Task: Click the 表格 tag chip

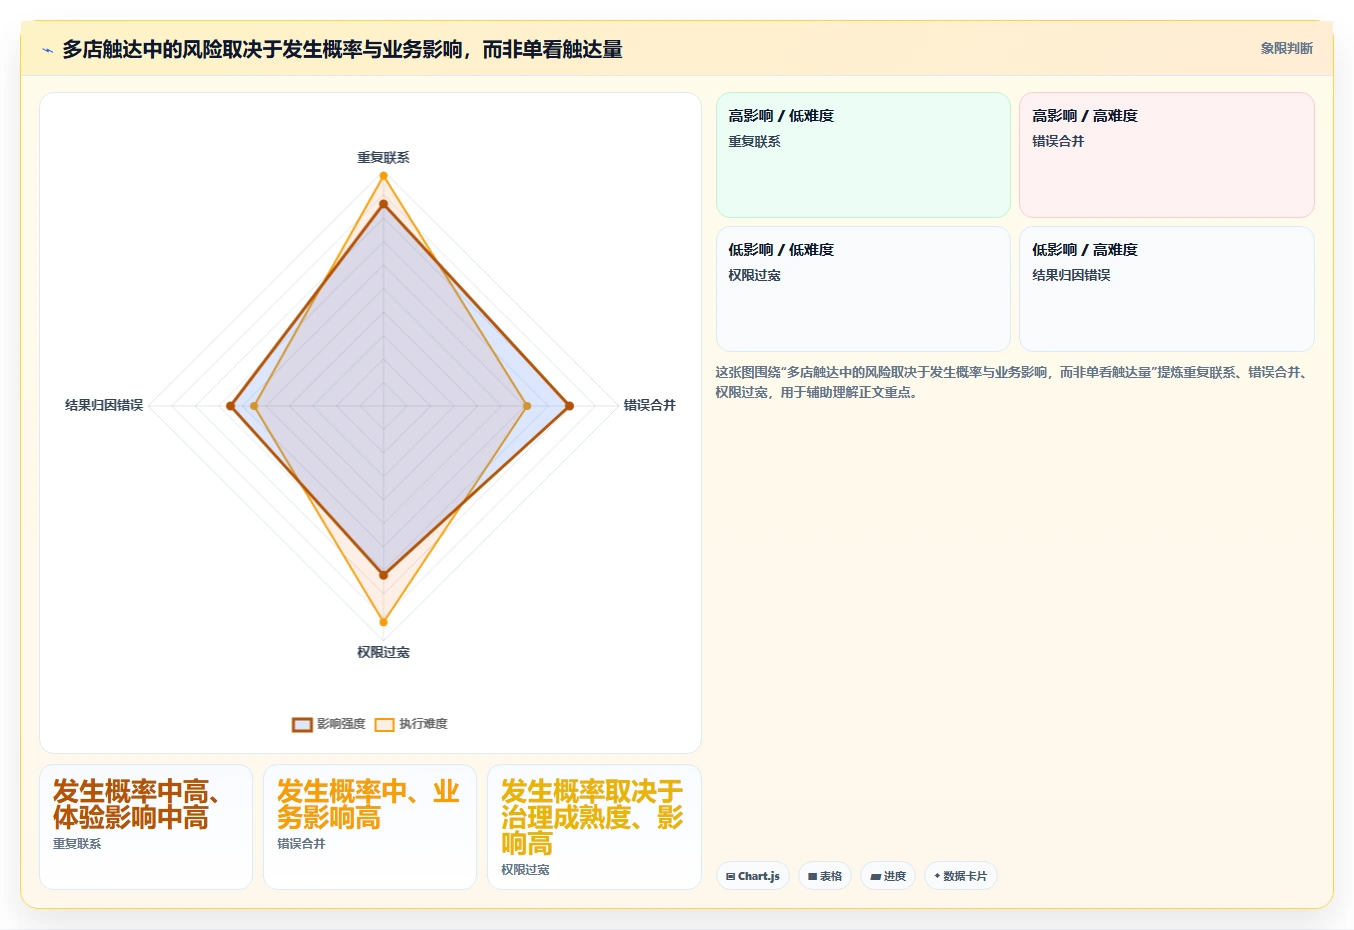Action: point(825,876)
